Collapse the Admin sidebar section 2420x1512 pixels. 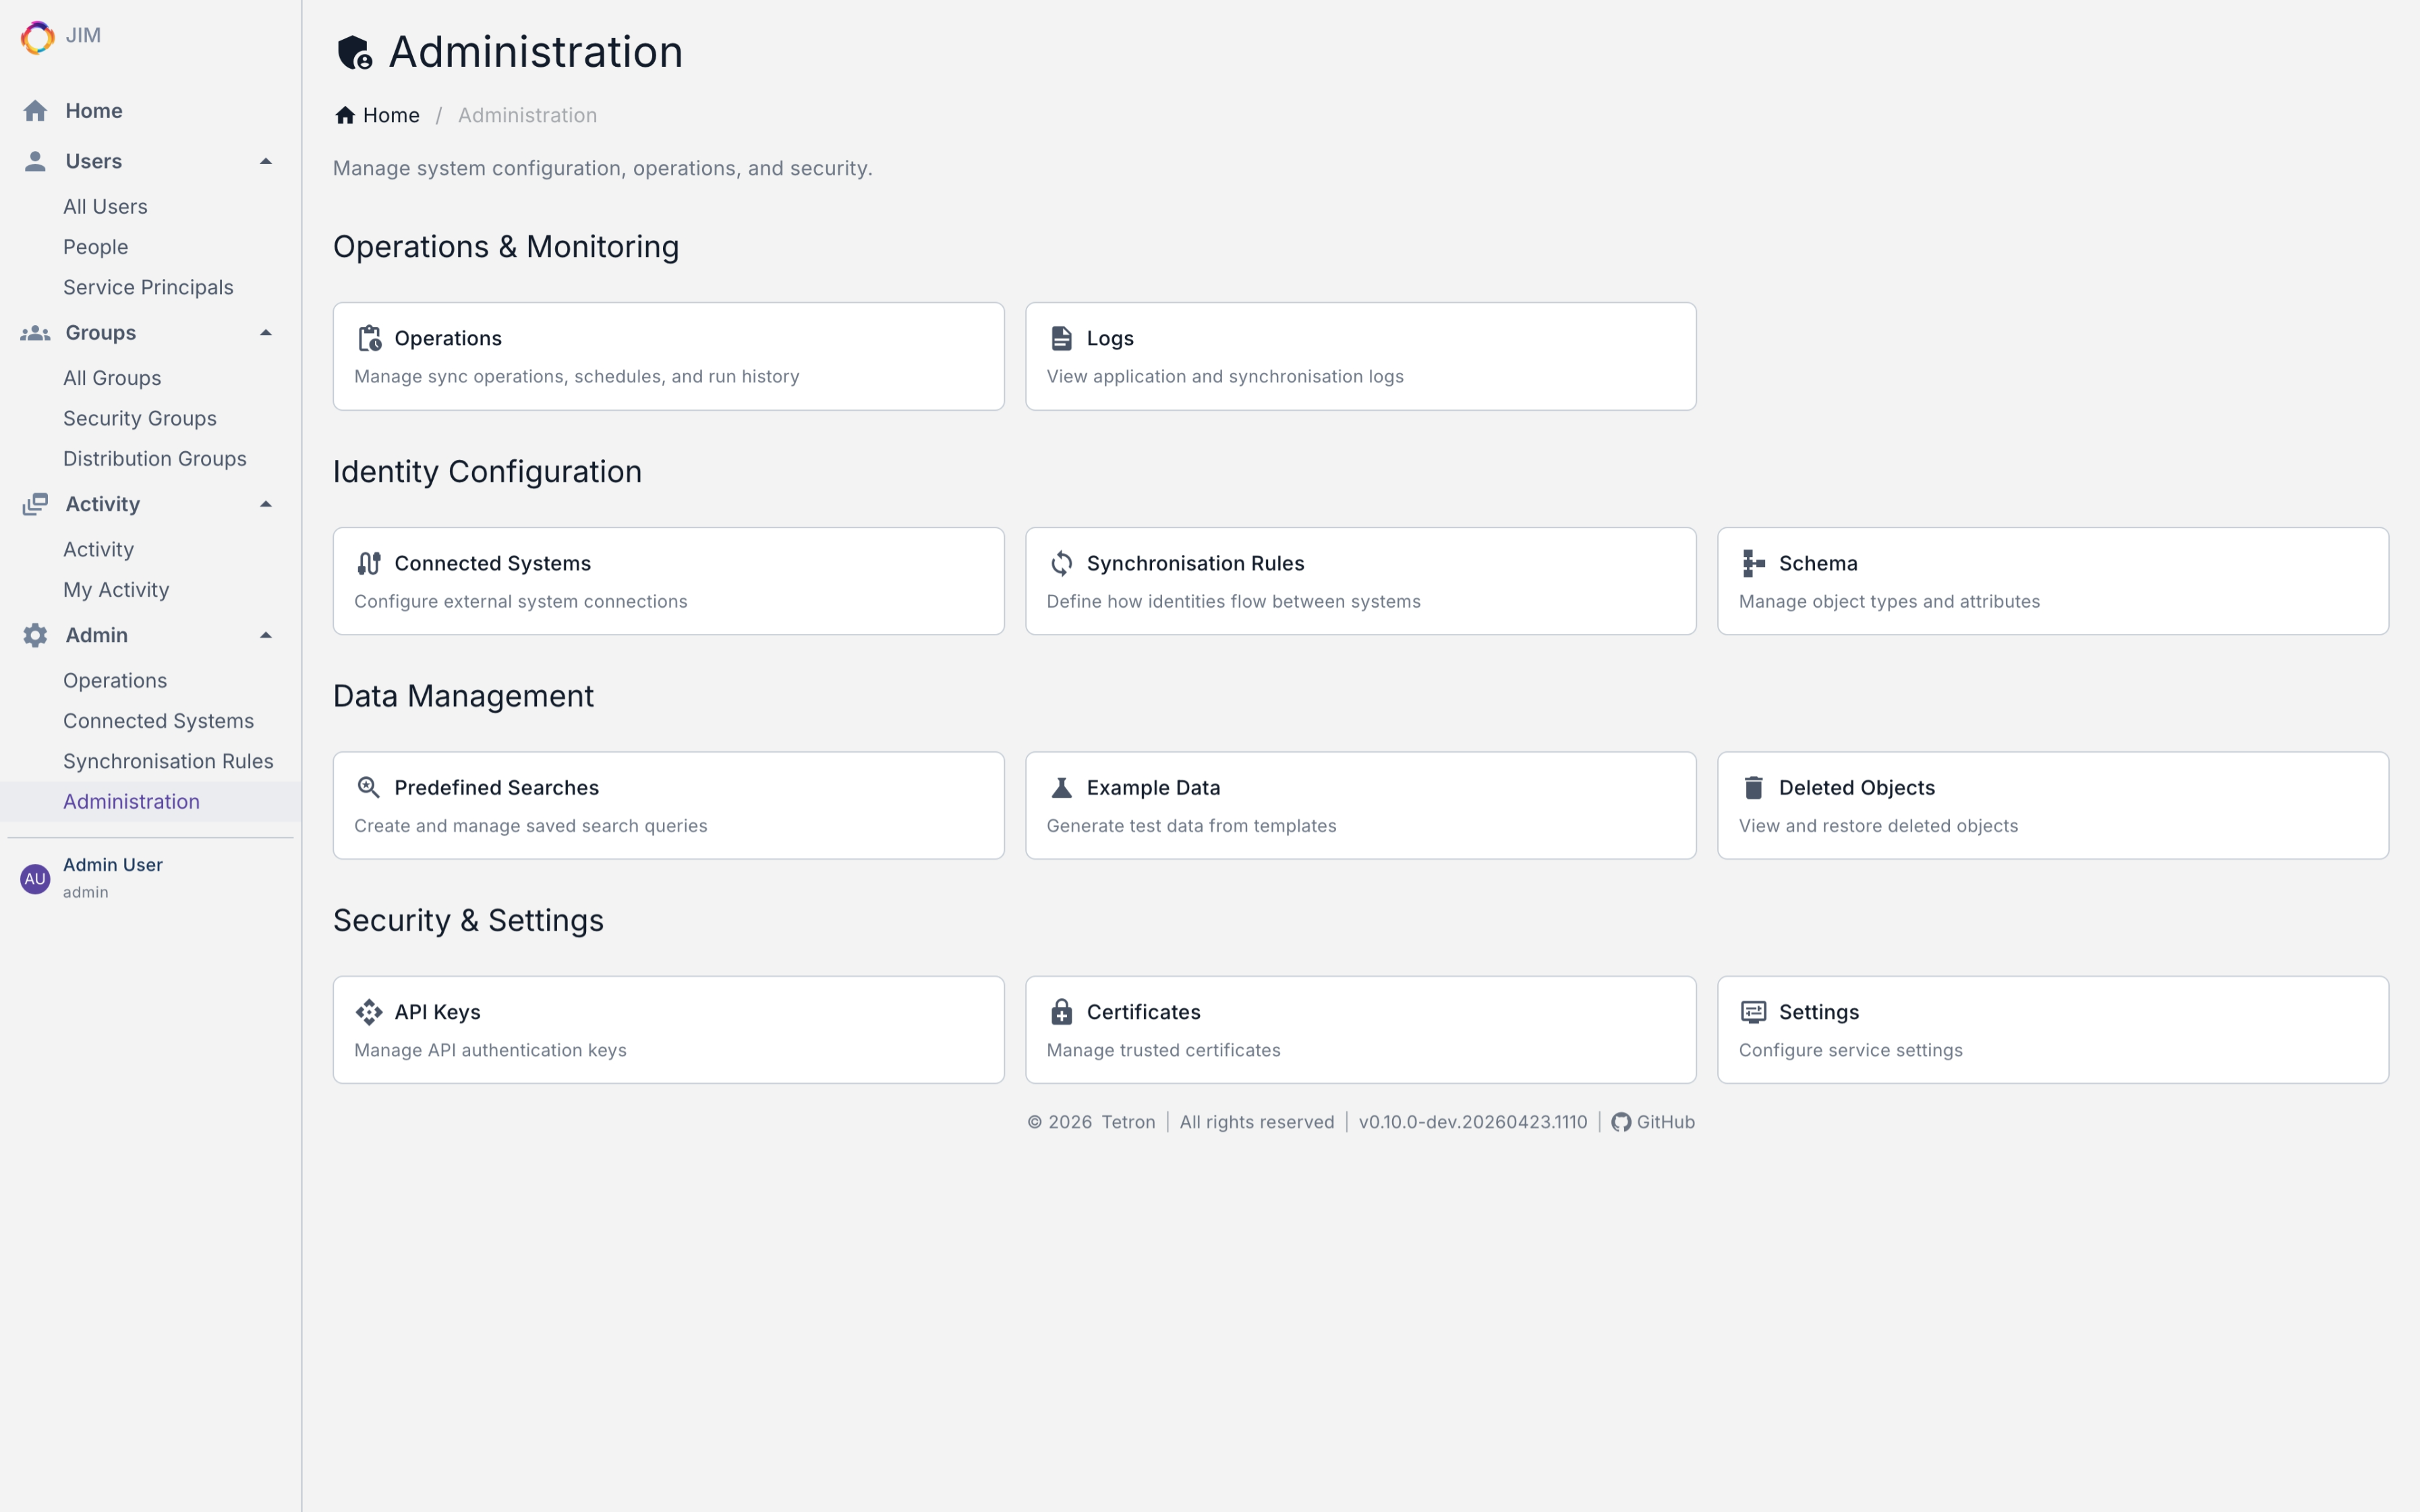coord(266,635)
